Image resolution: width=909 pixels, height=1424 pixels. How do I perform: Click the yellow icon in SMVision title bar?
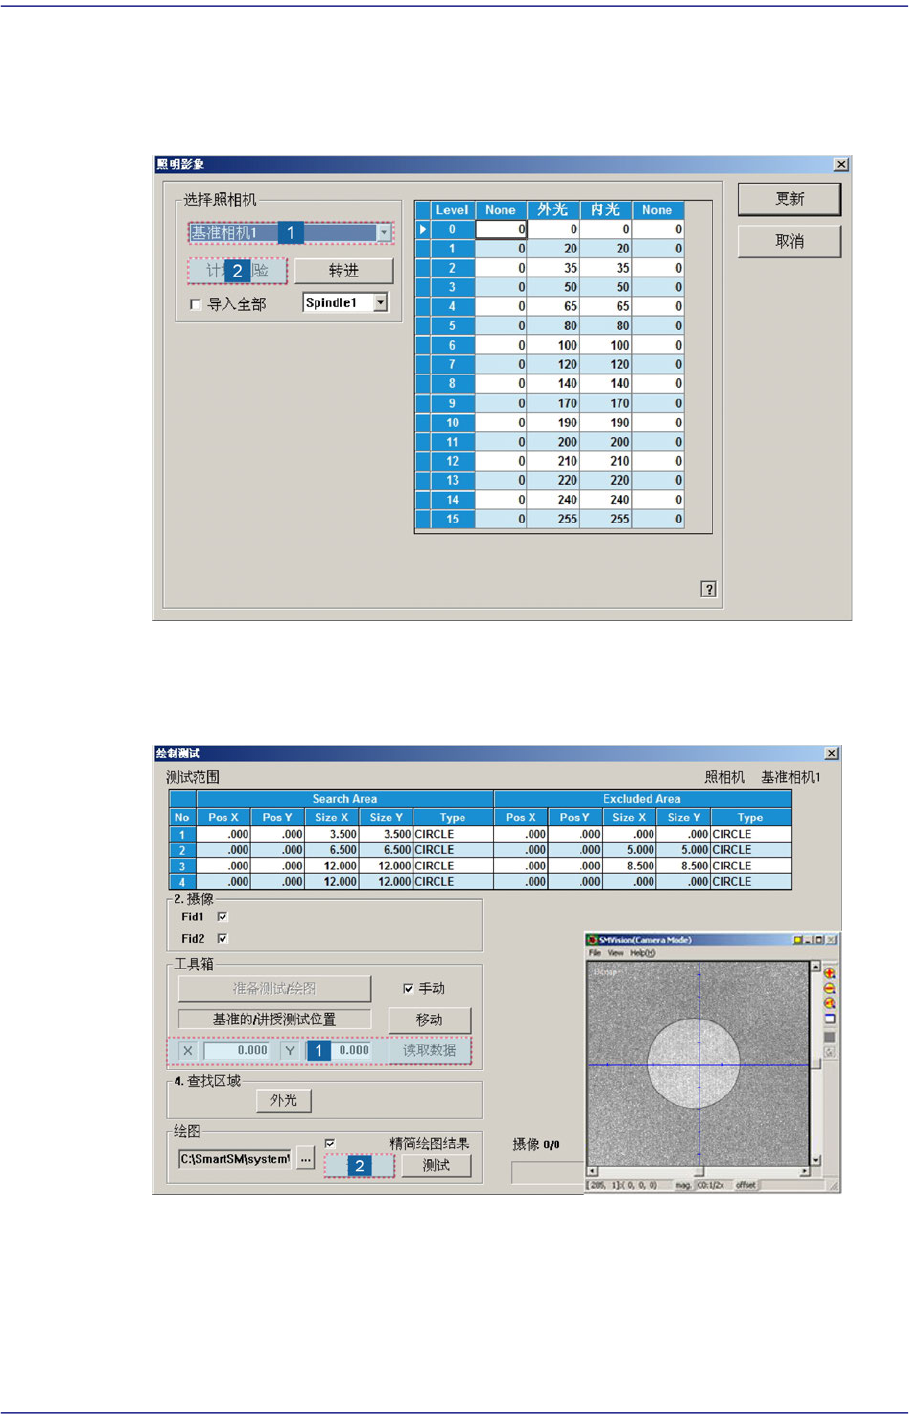tap(797, 940)
